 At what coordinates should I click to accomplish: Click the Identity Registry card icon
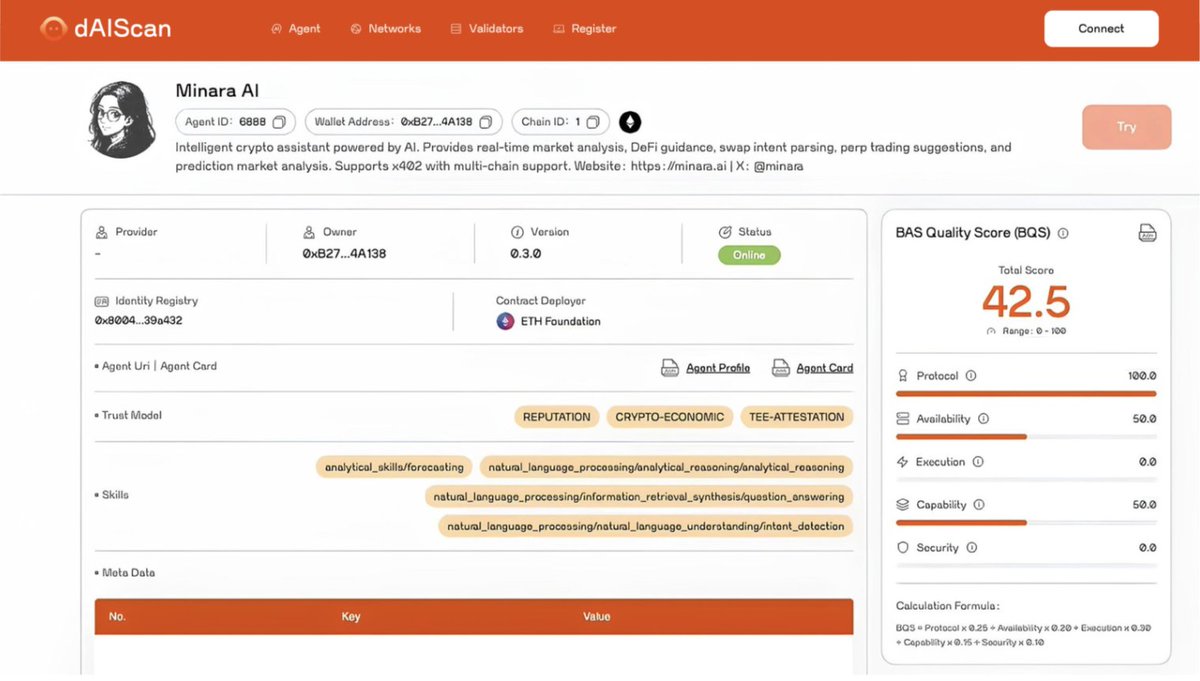(x=101, y=301)
